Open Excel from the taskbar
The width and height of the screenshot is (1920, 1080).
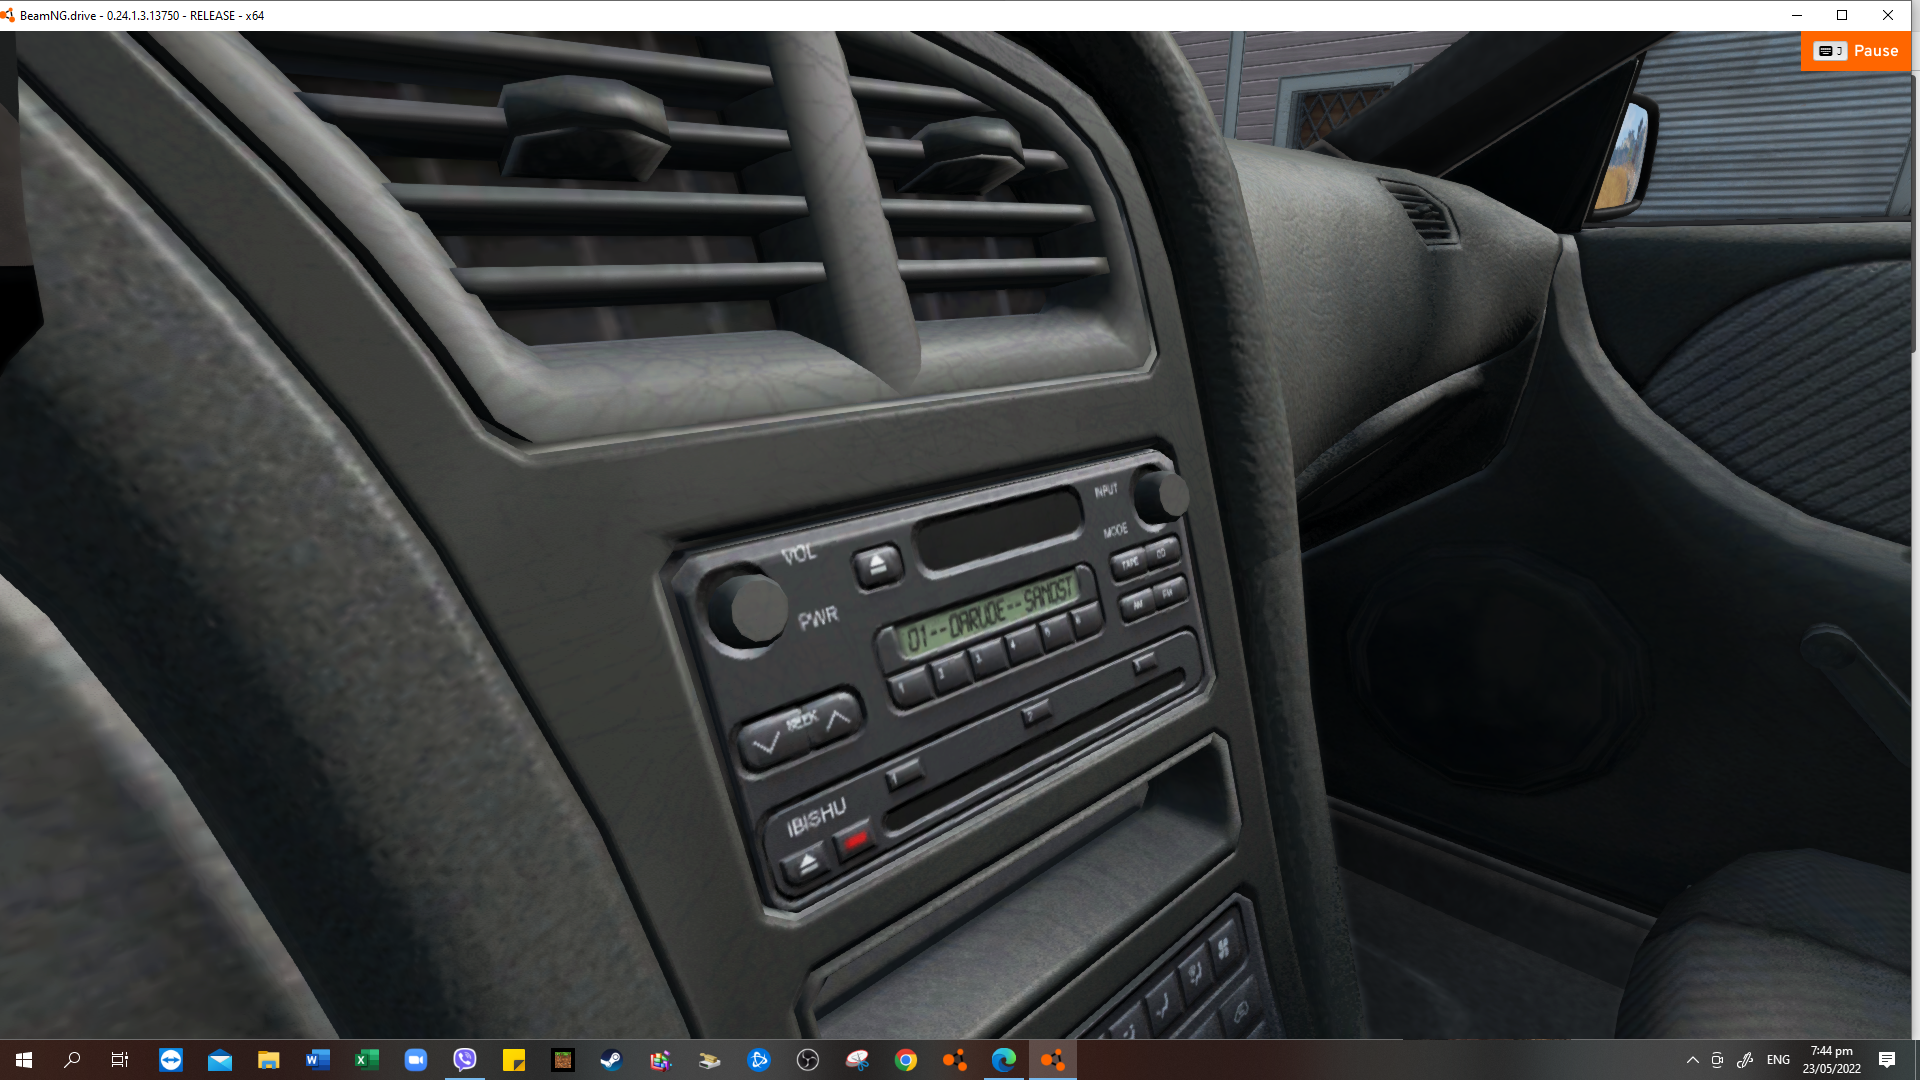pos(367,1060)
